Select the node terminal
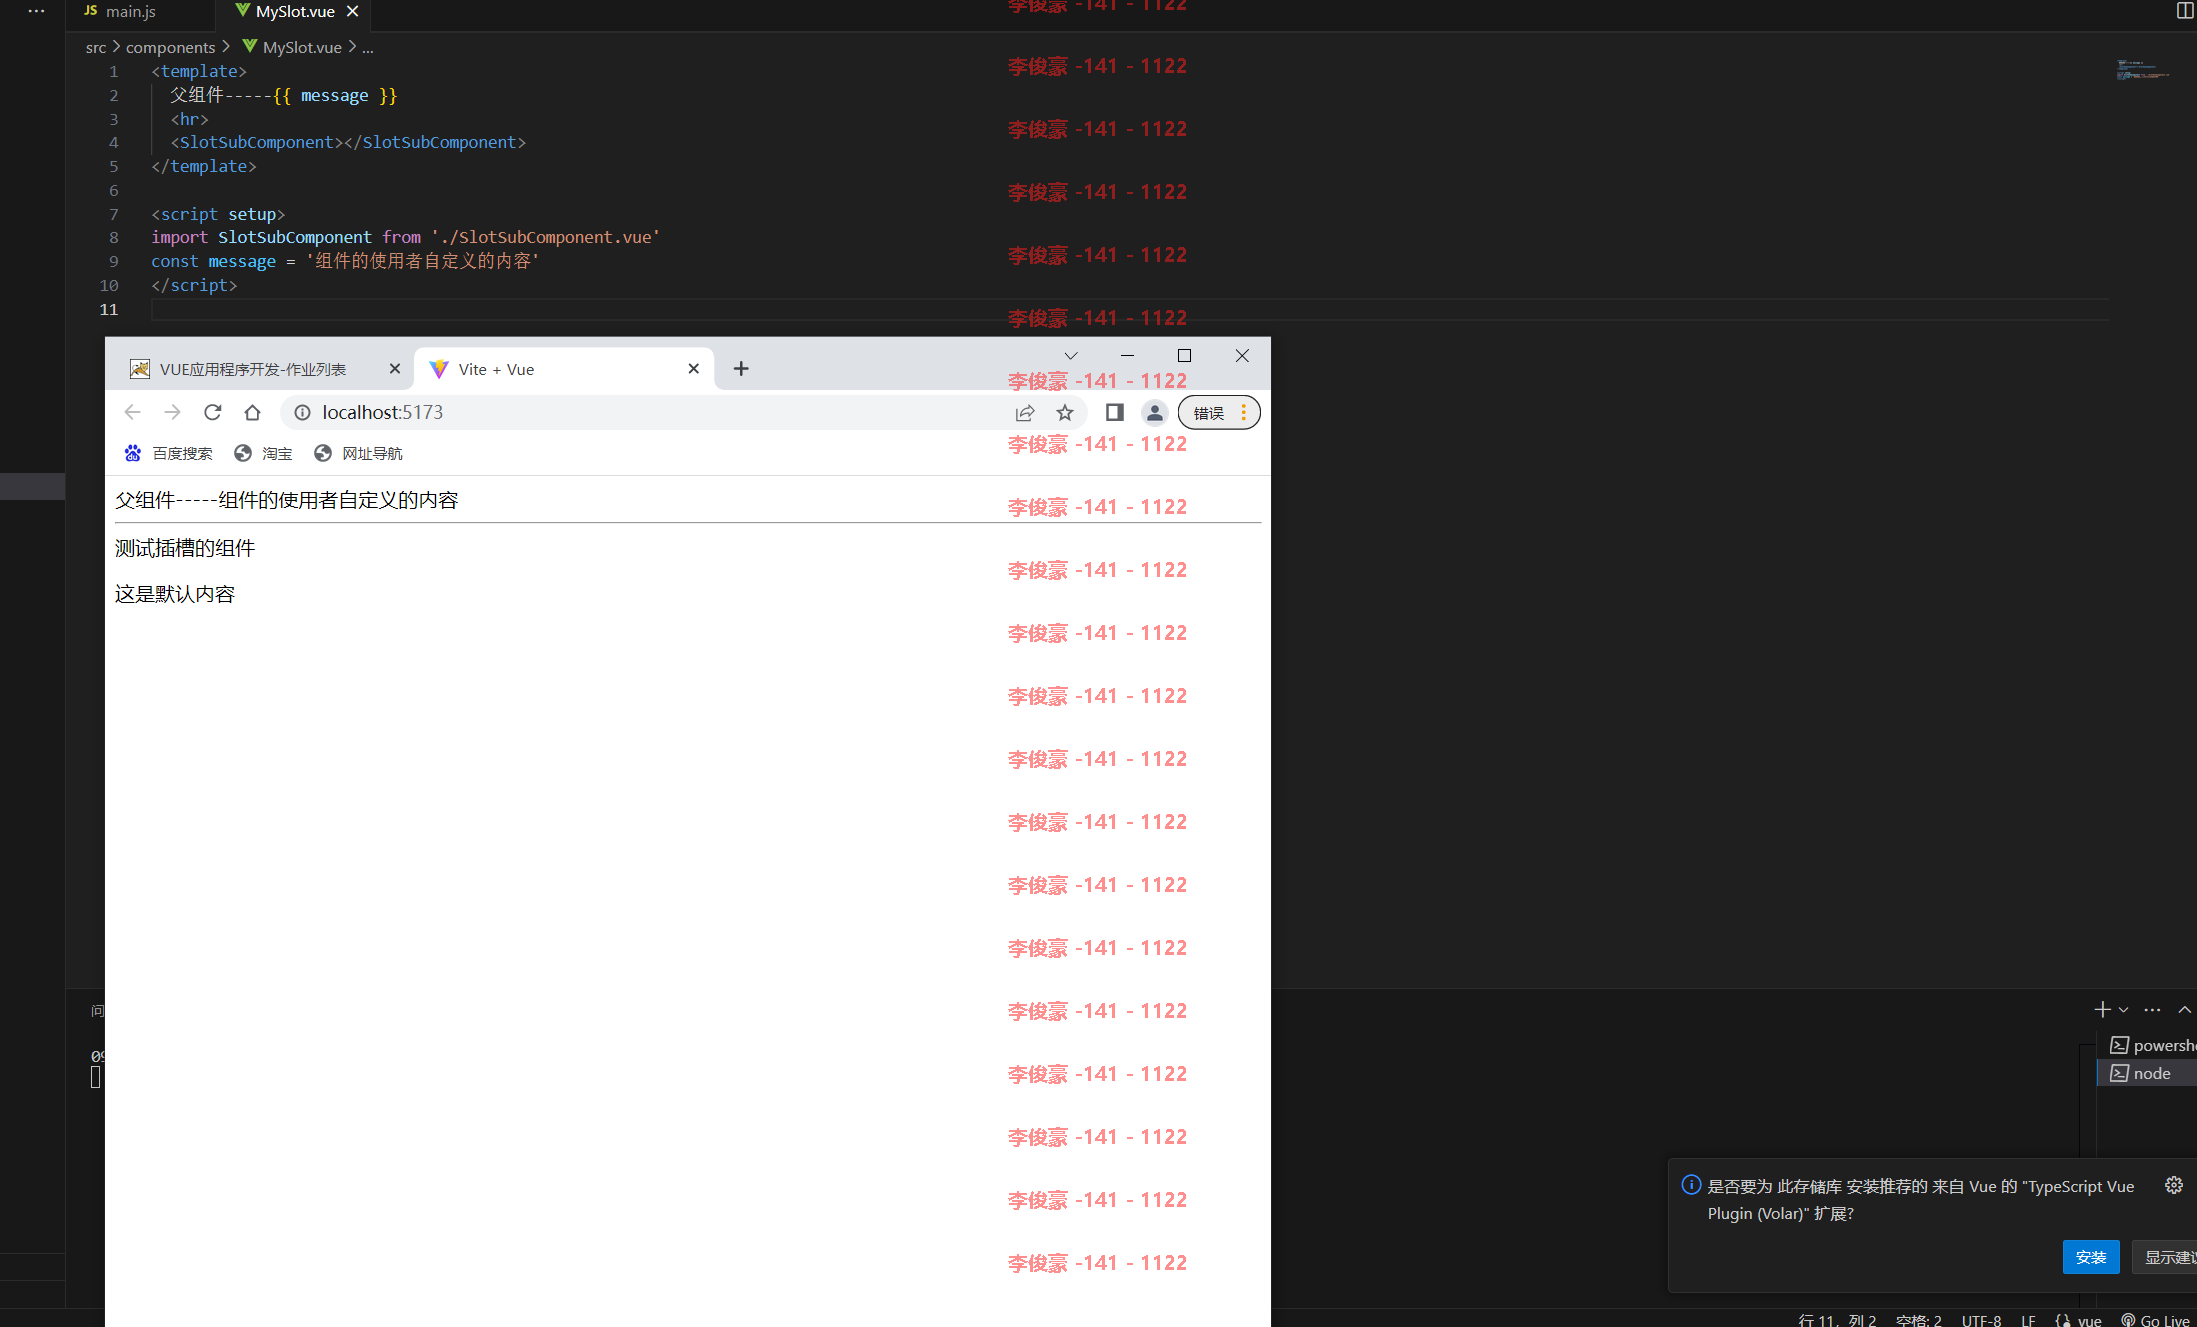This screenshot has width=2197, height=1327. [x=2146, y=1073]
